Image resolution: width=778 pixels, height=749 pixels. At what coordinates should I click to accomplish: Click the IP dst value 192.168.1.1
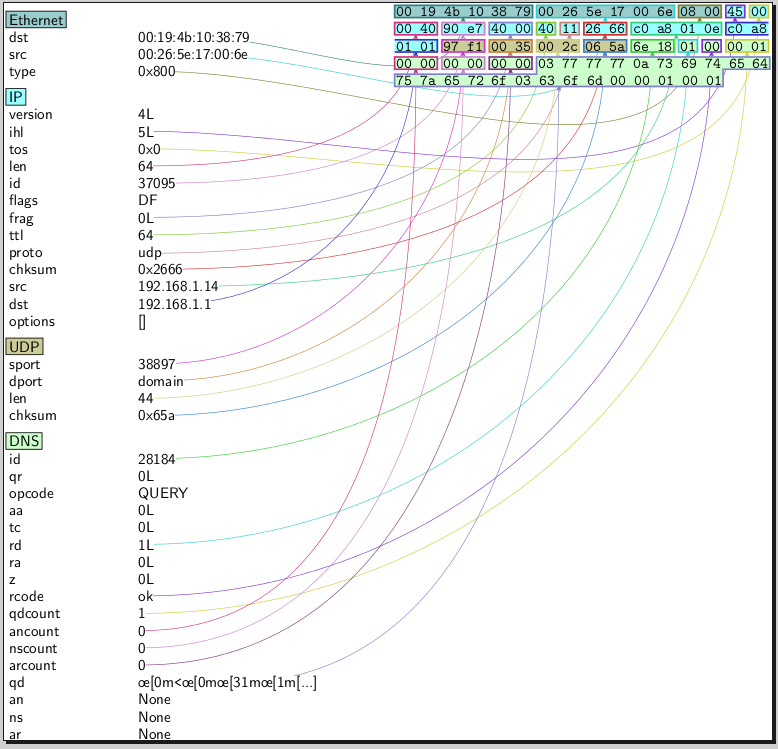click(x=174, y=304)
